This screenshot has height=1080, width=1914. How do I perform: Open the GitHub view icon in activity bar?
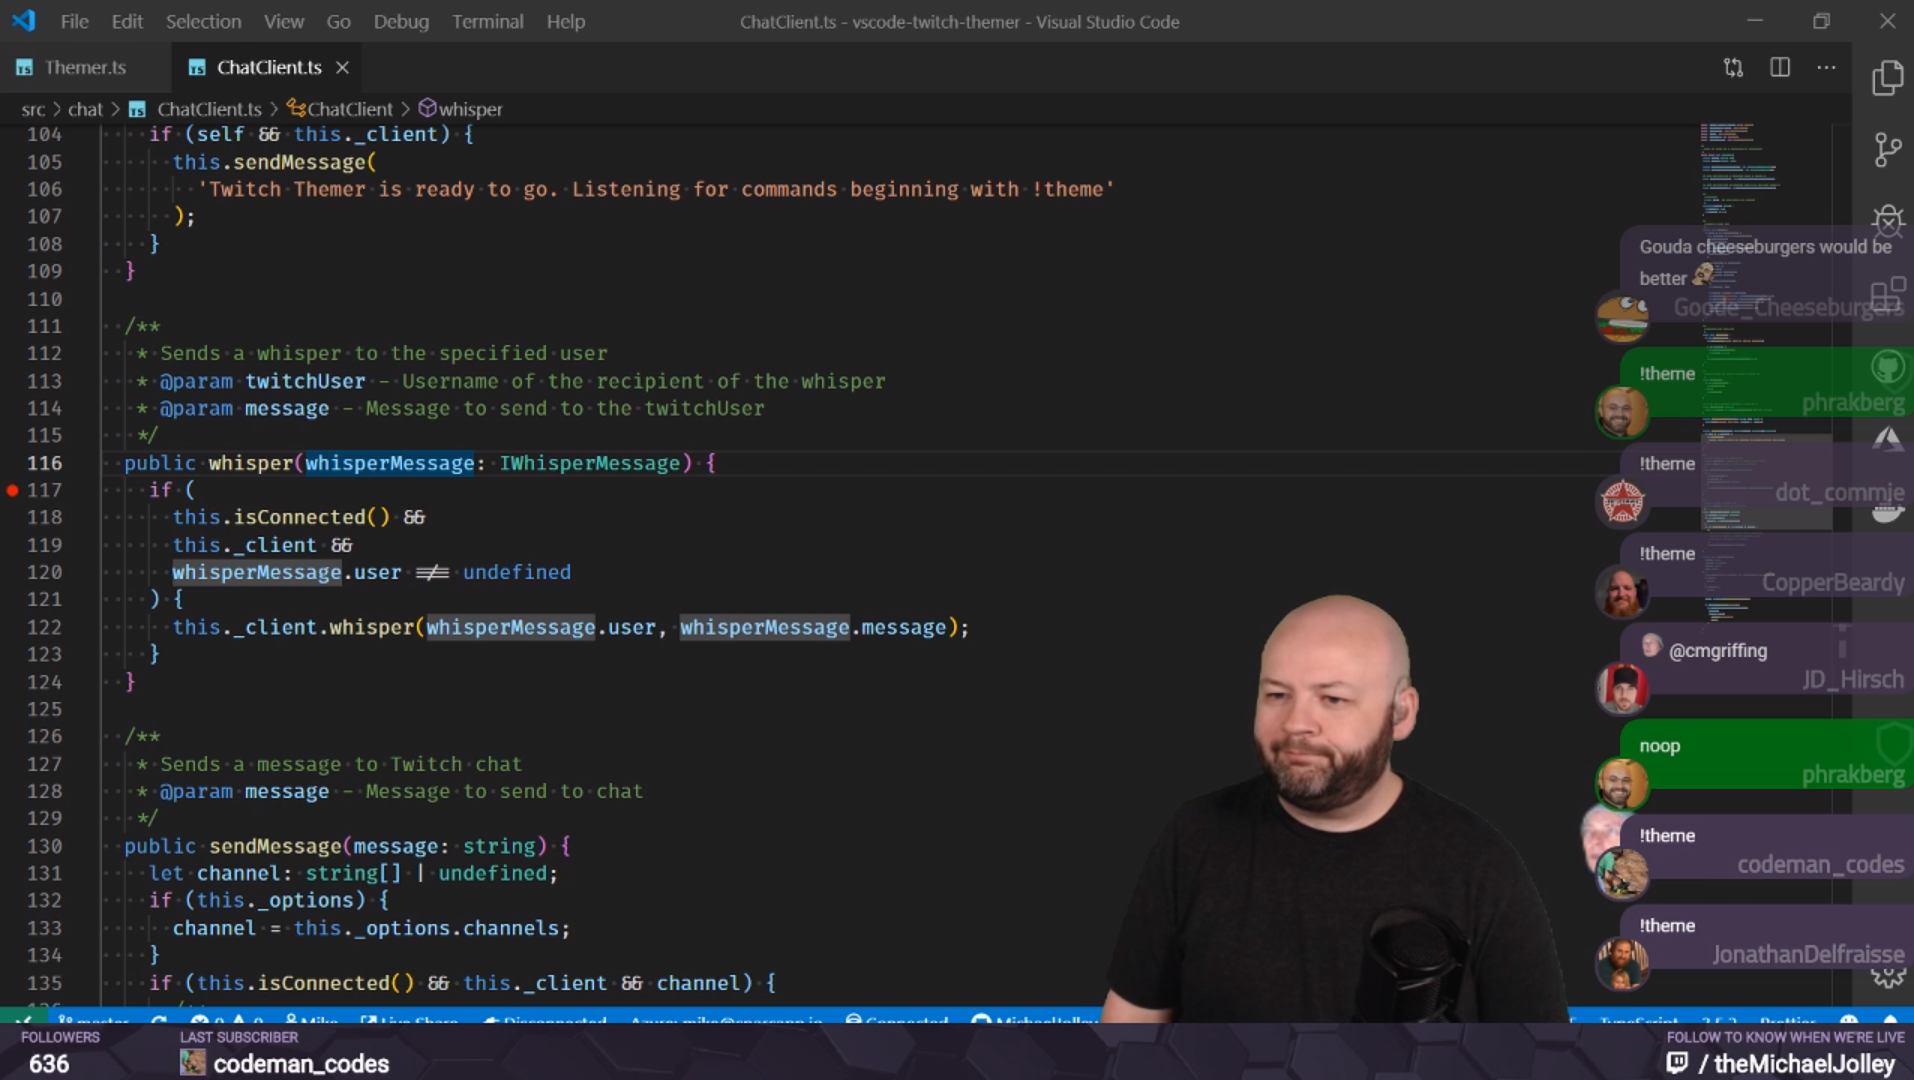(1887, 367)
